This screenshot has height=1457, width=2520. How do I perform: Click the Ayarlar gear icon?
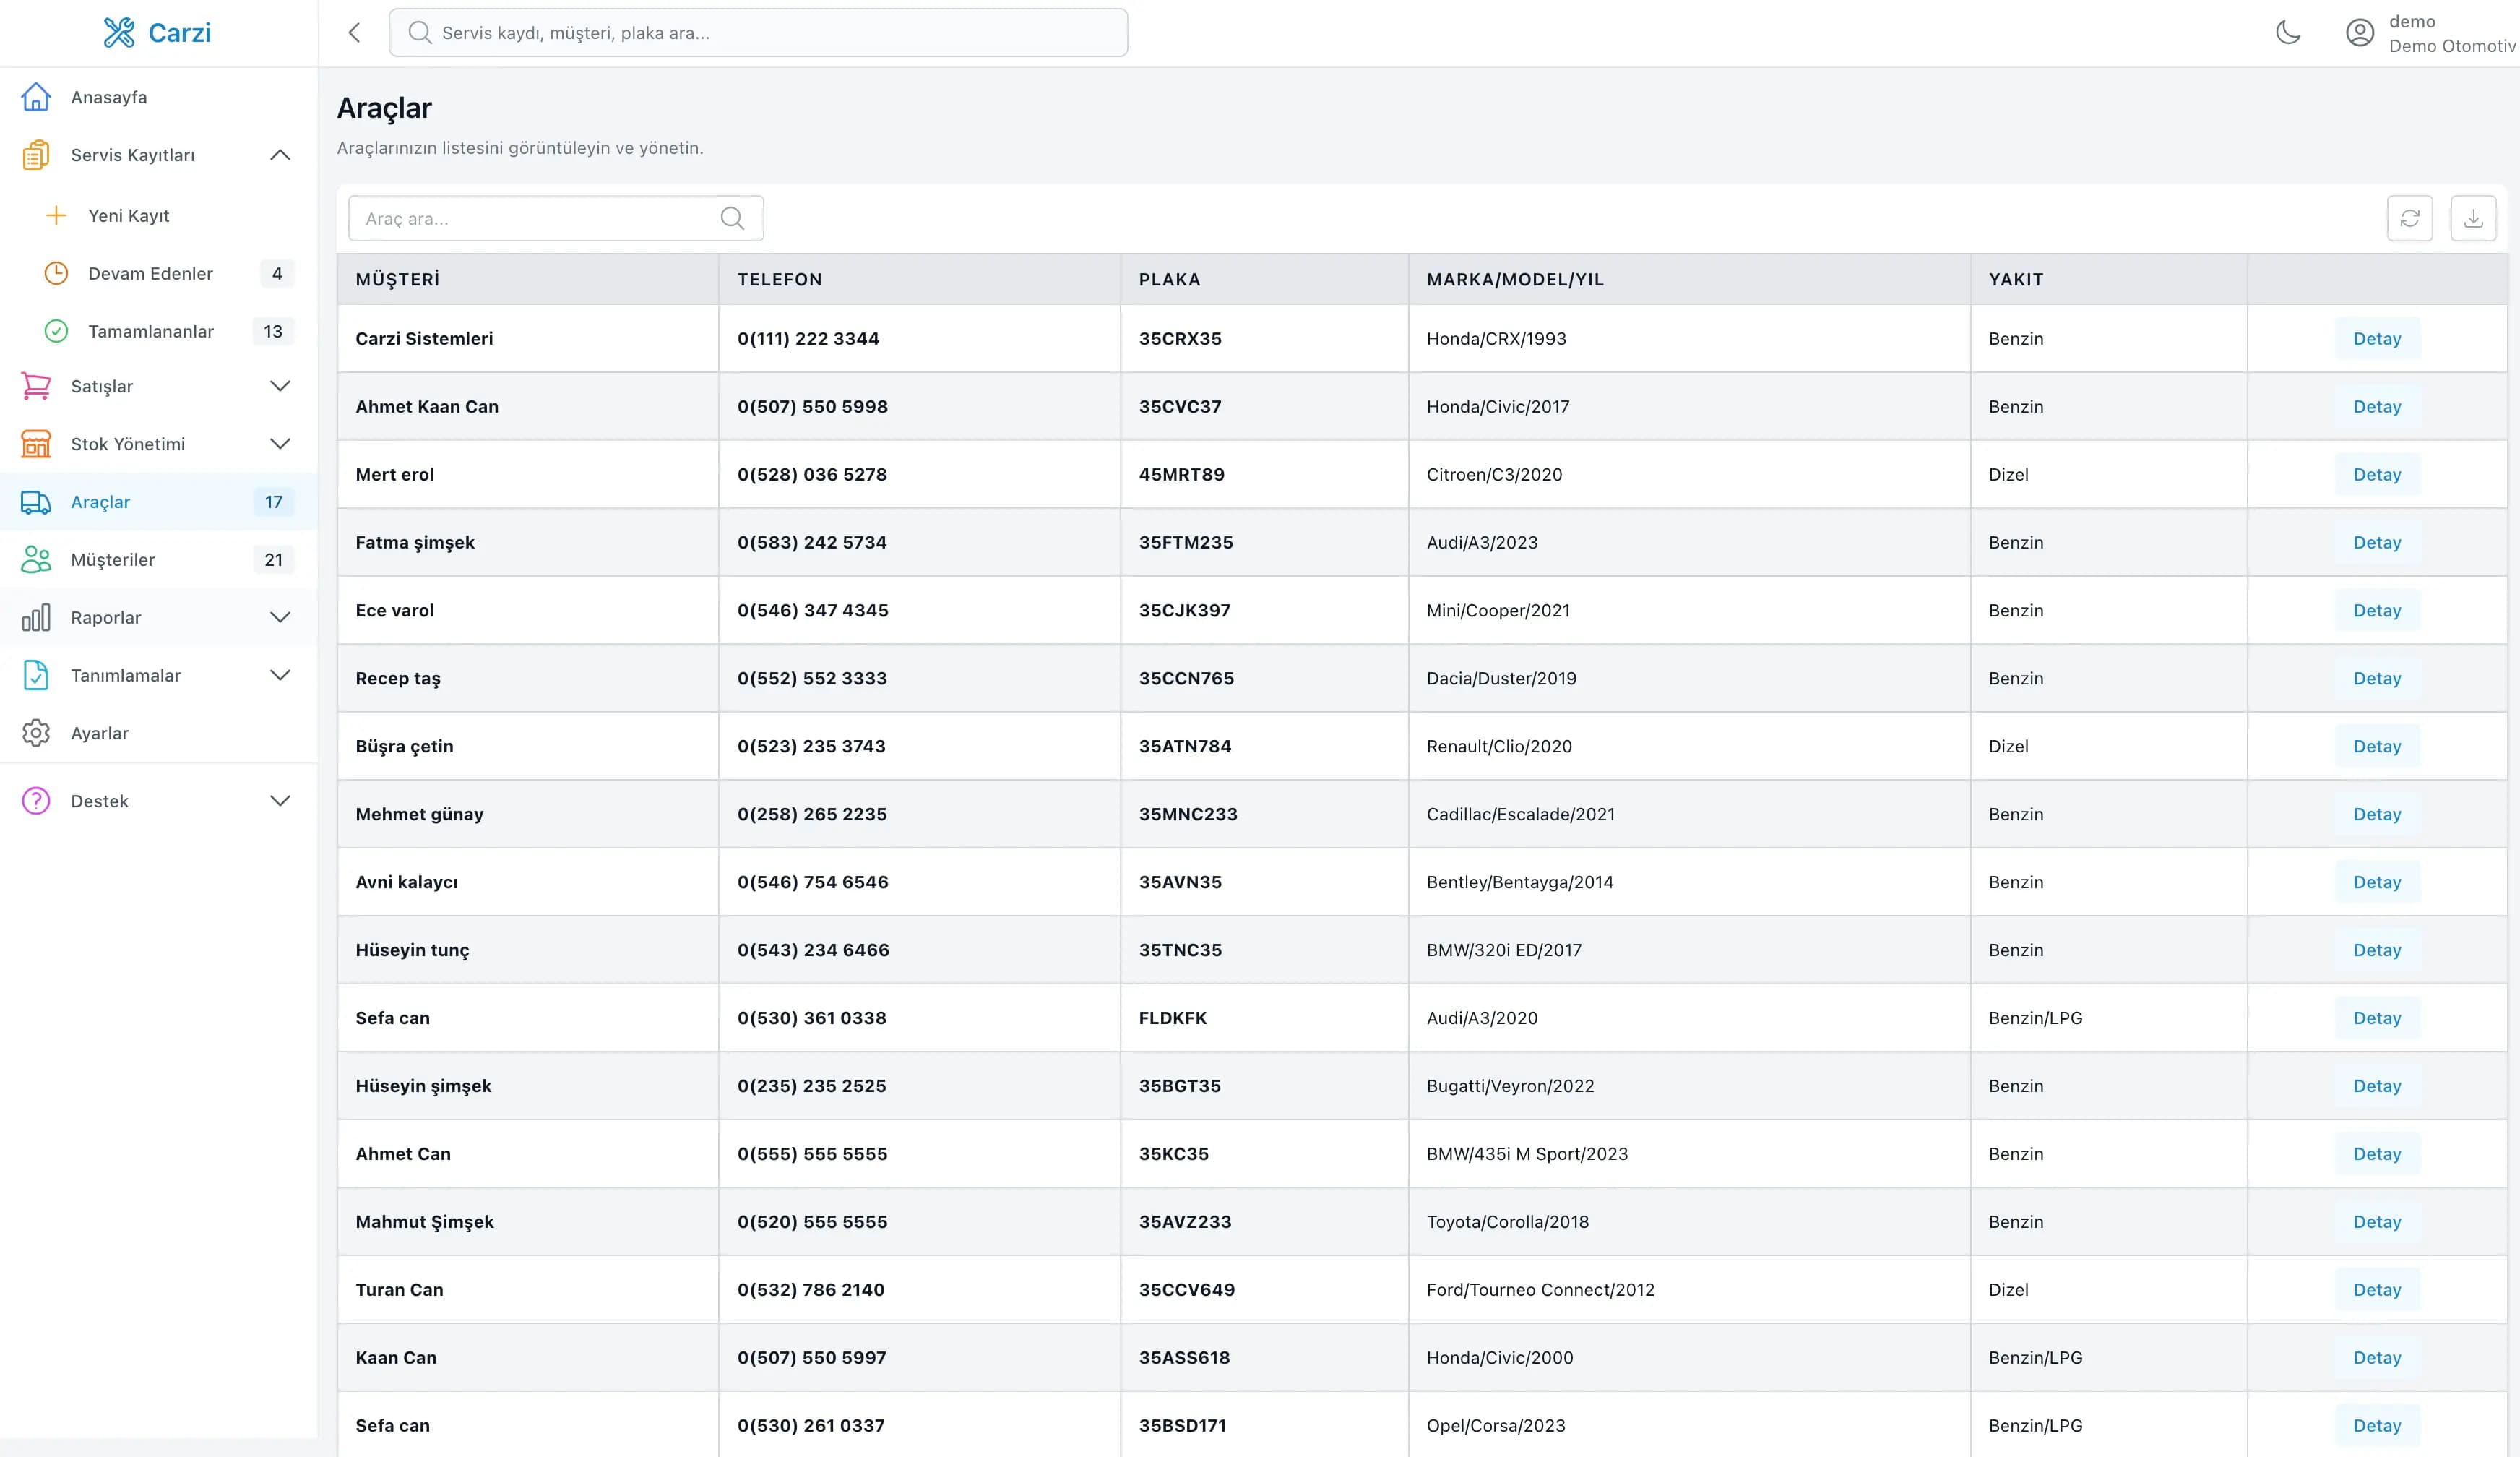pos(36,733)
